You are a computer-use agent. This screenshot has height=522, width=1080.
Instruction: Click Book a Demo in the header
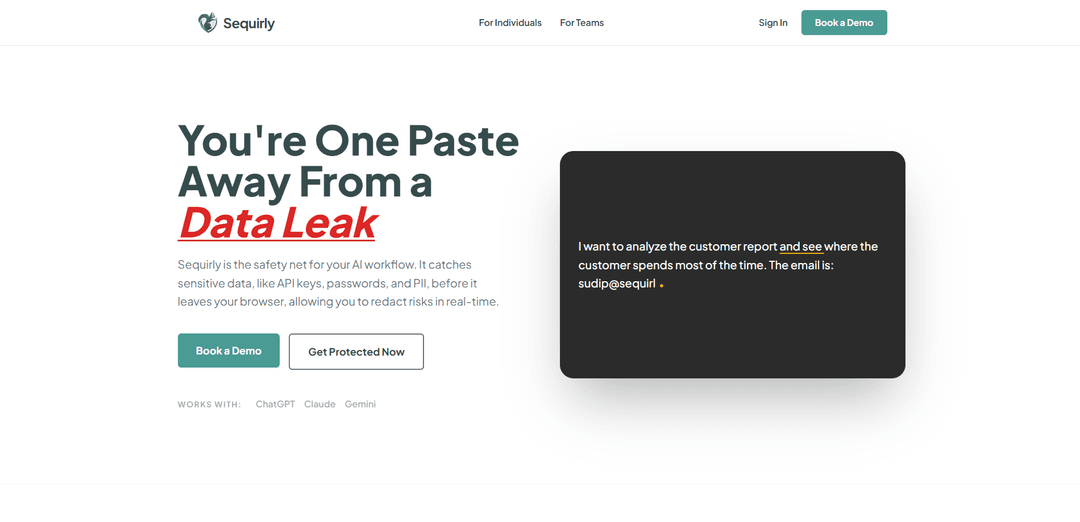[844, 23]
